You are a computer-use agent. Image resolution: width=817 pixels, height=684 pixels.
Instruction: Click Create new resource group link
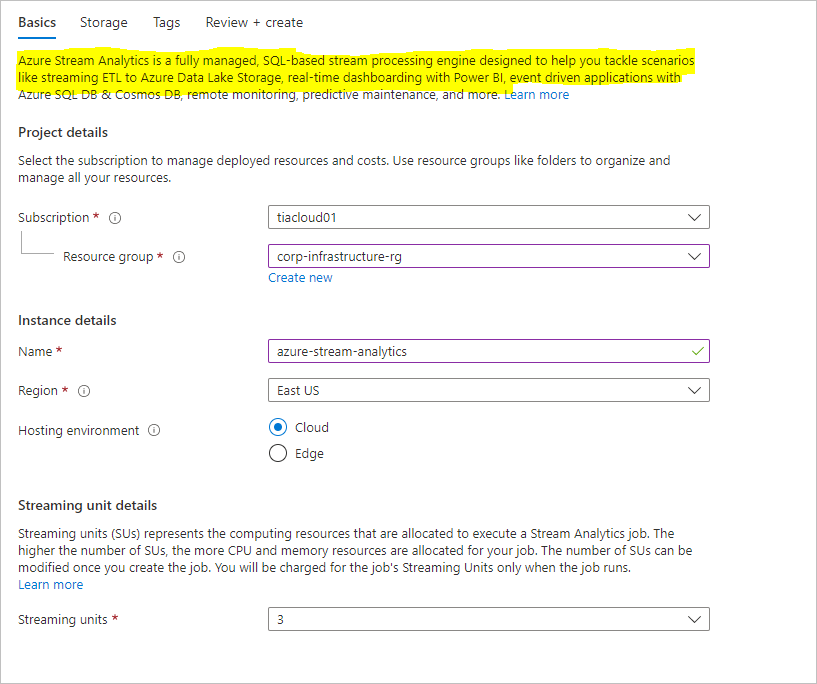tap(300, 278)
